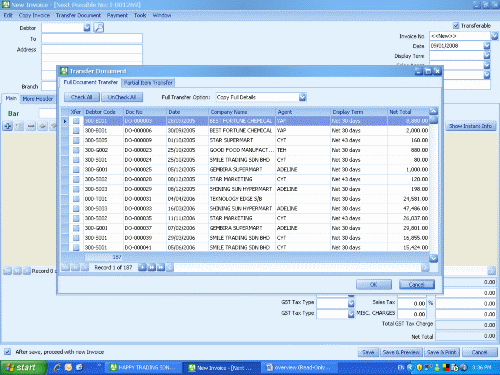This screenshot has width=500, height=375.
Task: Tick Xfer checkbox for DO-000024
Action: (76, 160)
